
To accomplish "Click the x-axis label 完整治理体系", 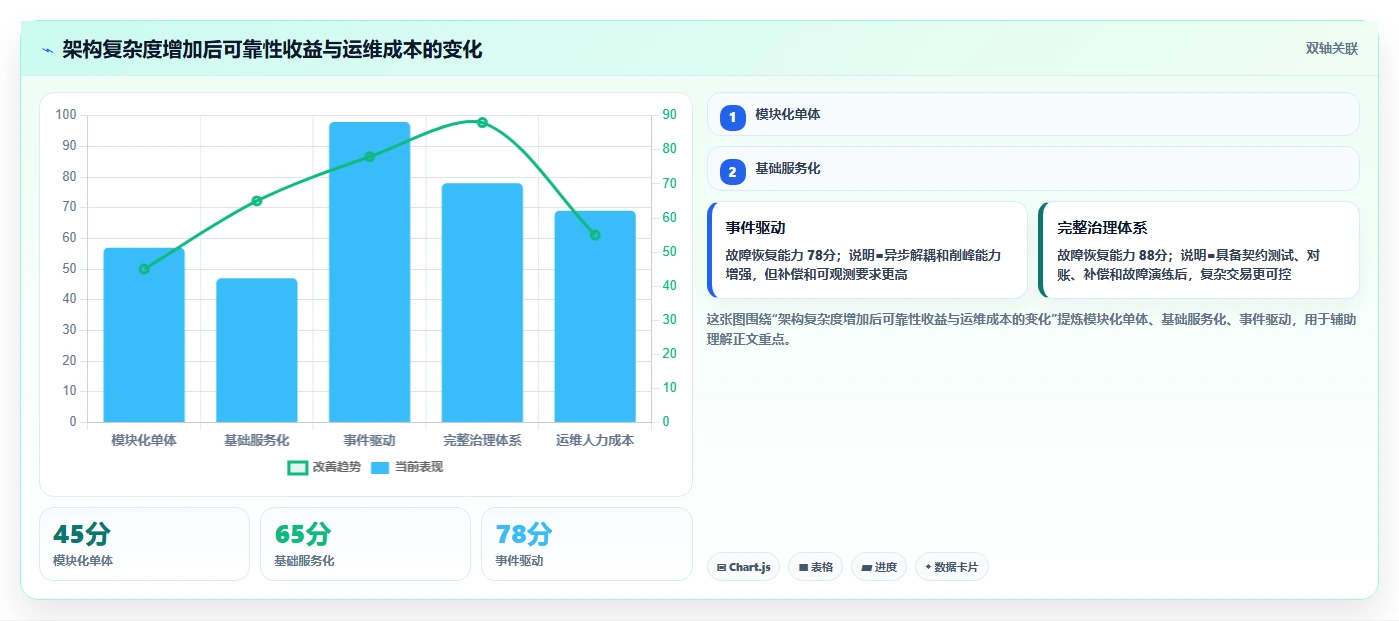I will pyautogui.click(x=482, y=440).
